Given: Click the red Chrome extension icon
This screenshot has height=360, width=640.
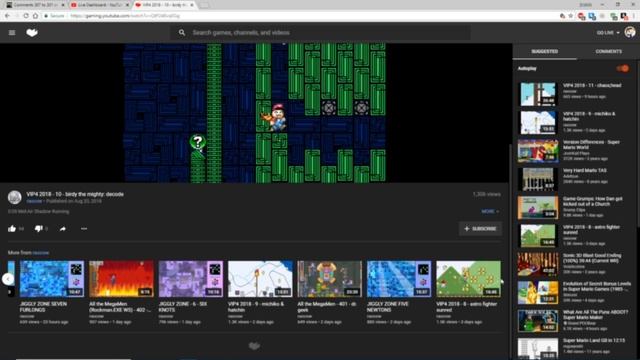Looking at the screenshot, I should coord(581,16).
